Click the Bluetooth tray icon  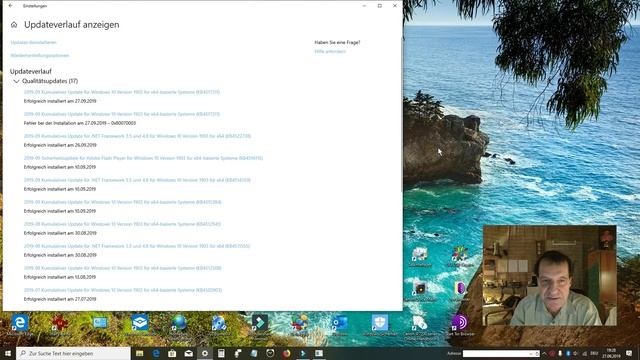pyautogui.click(x=568, y=353)
